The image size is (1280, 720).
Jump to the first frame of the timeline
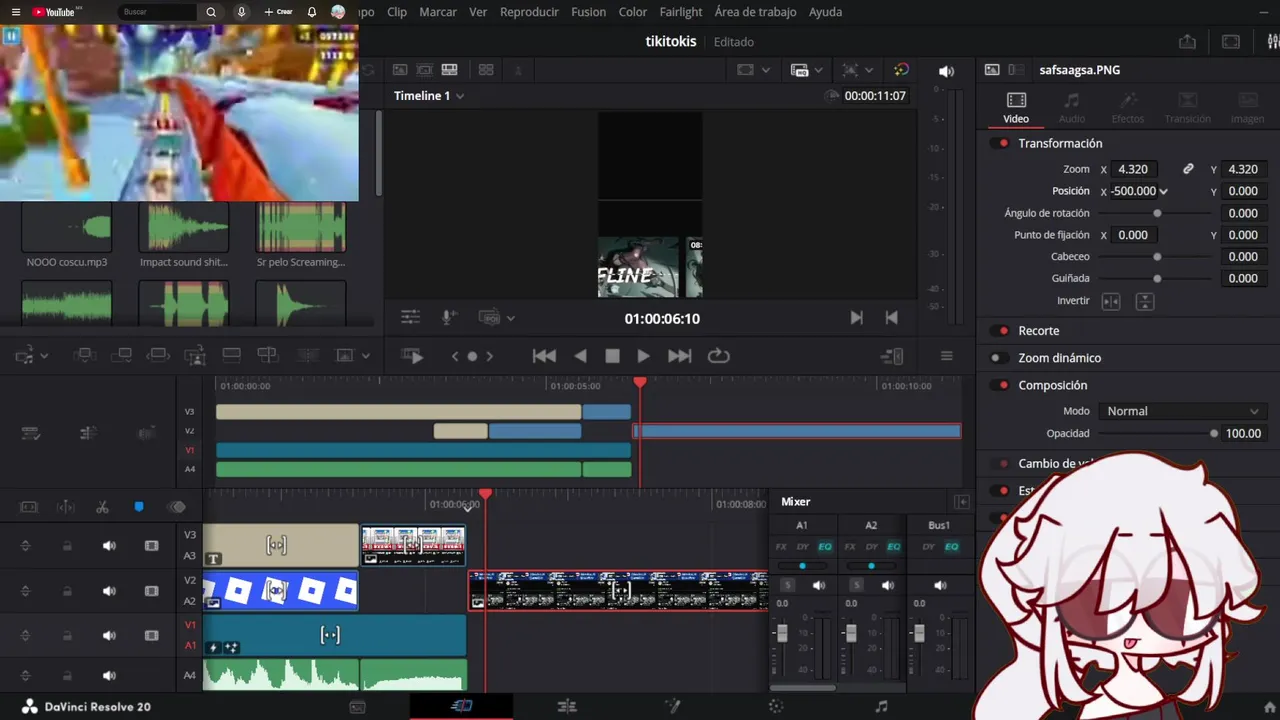[544, 356]
